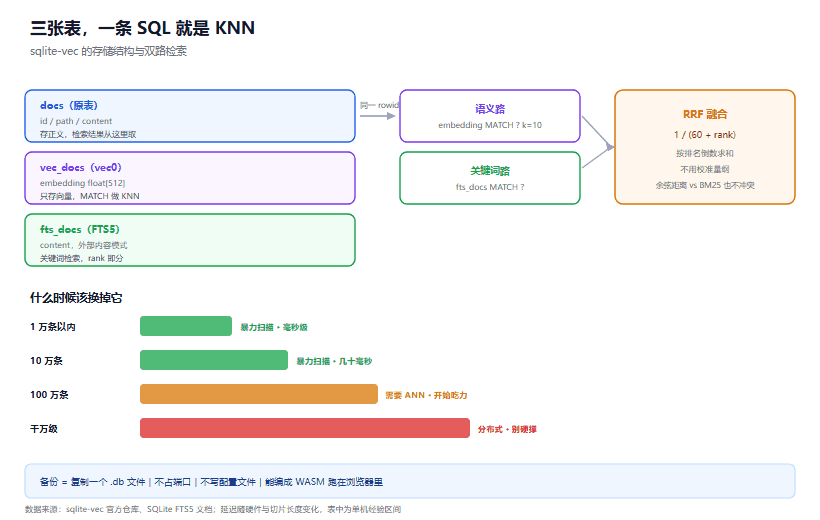820x520 pixels.
Task: Click '分布式・别硬撑' annotation
Action: pos(507,429)
